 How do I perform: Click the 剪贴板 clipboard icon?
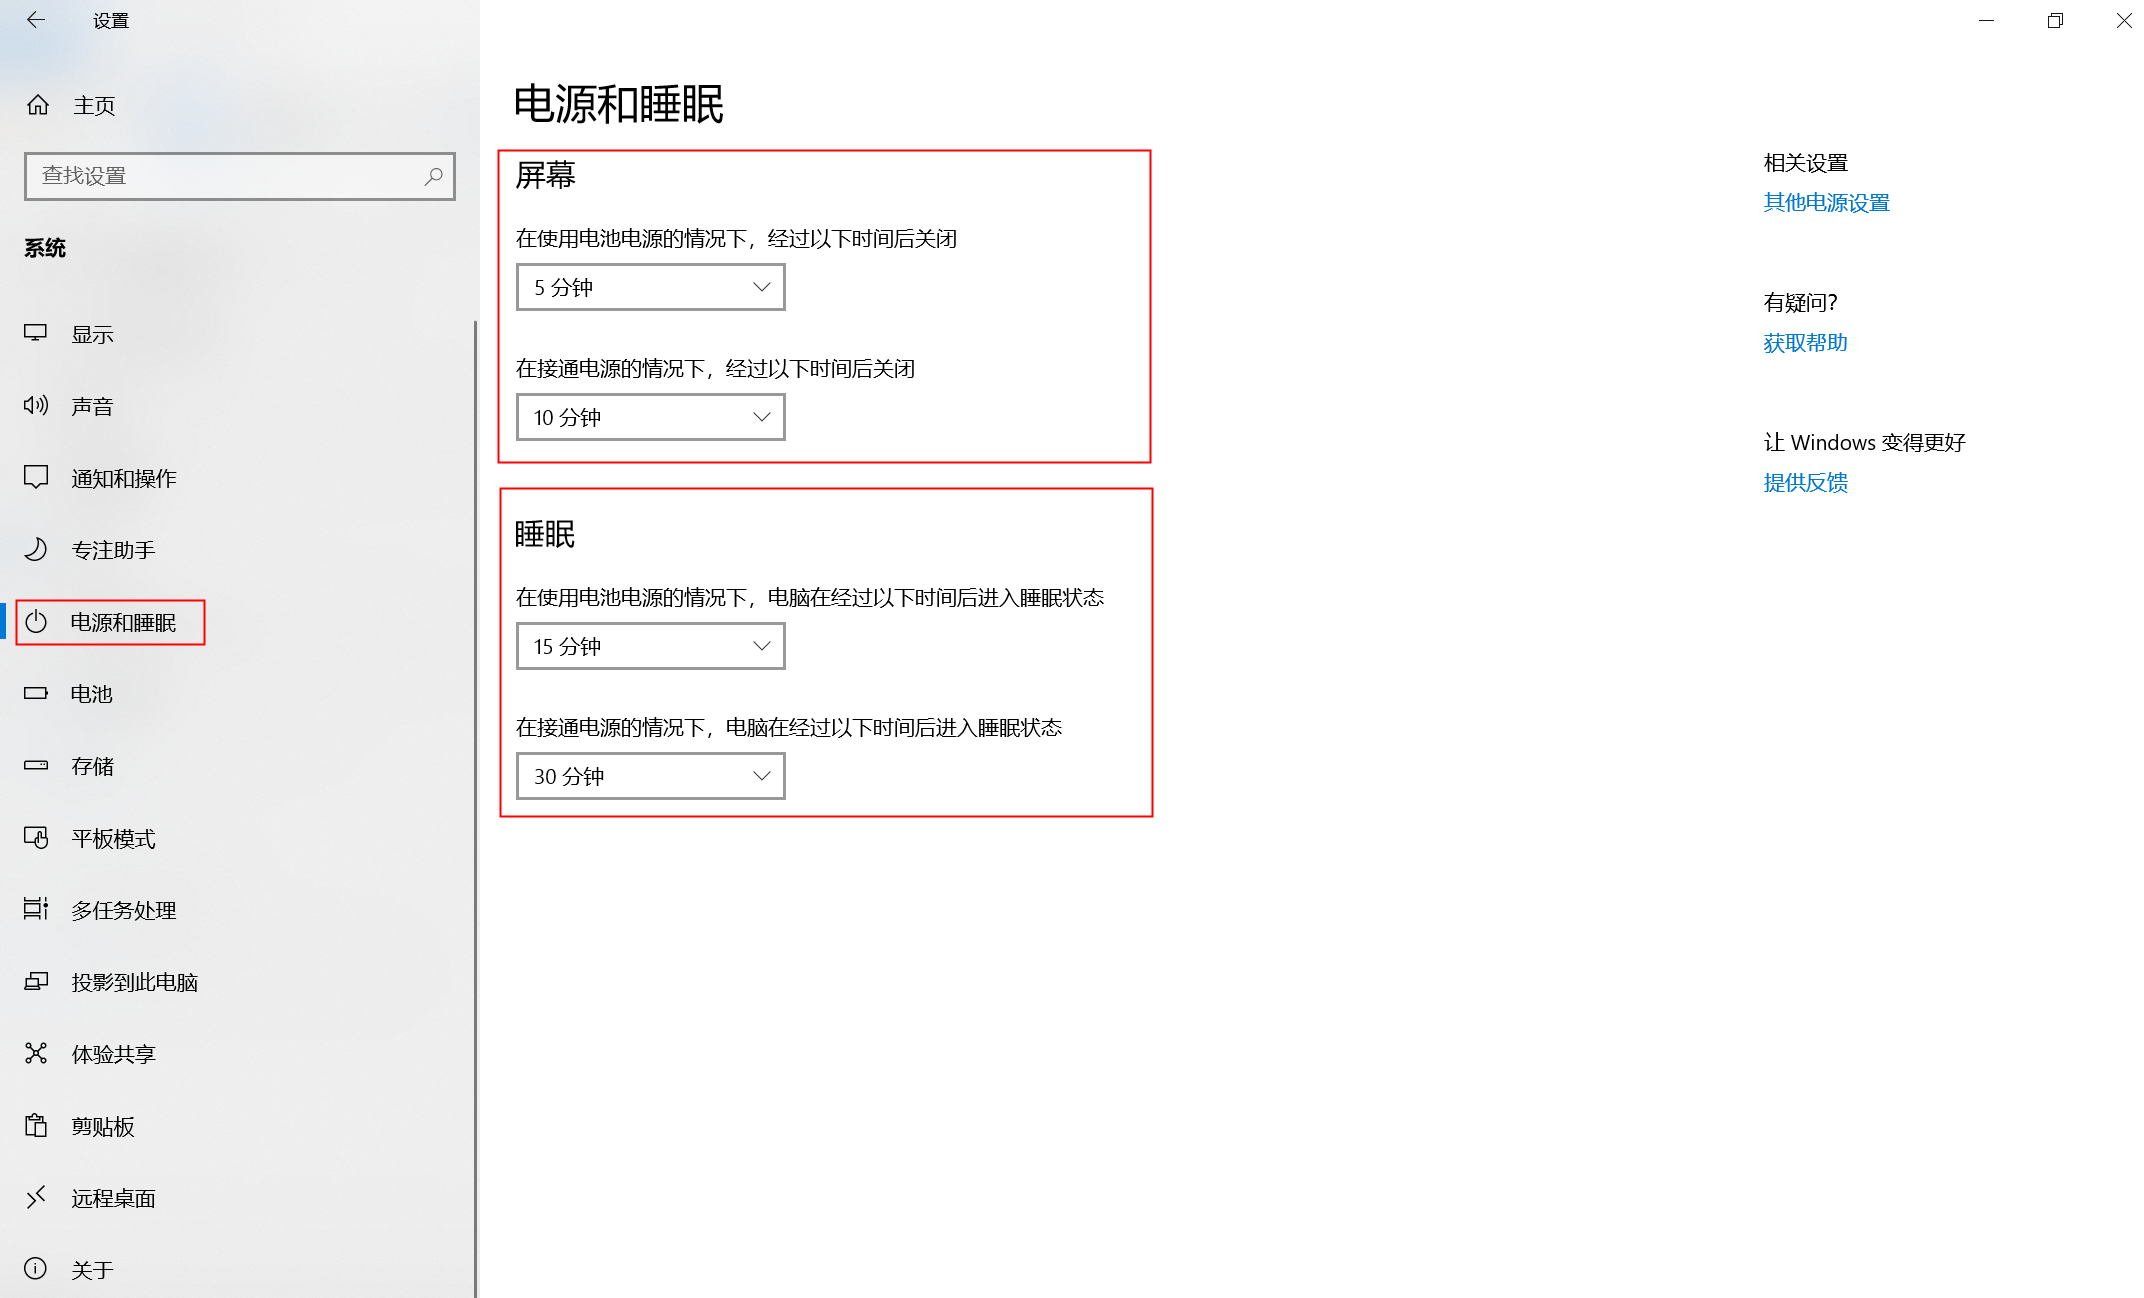36,1125
